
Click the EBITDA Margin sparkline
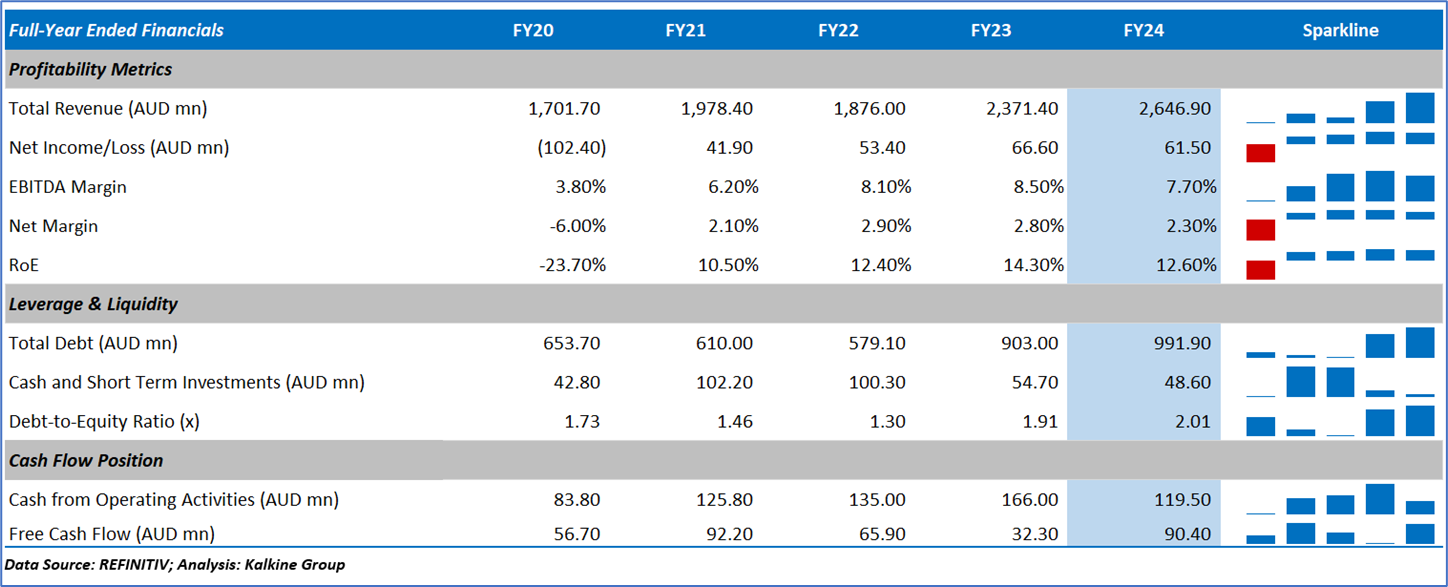tap(1340, 187)
